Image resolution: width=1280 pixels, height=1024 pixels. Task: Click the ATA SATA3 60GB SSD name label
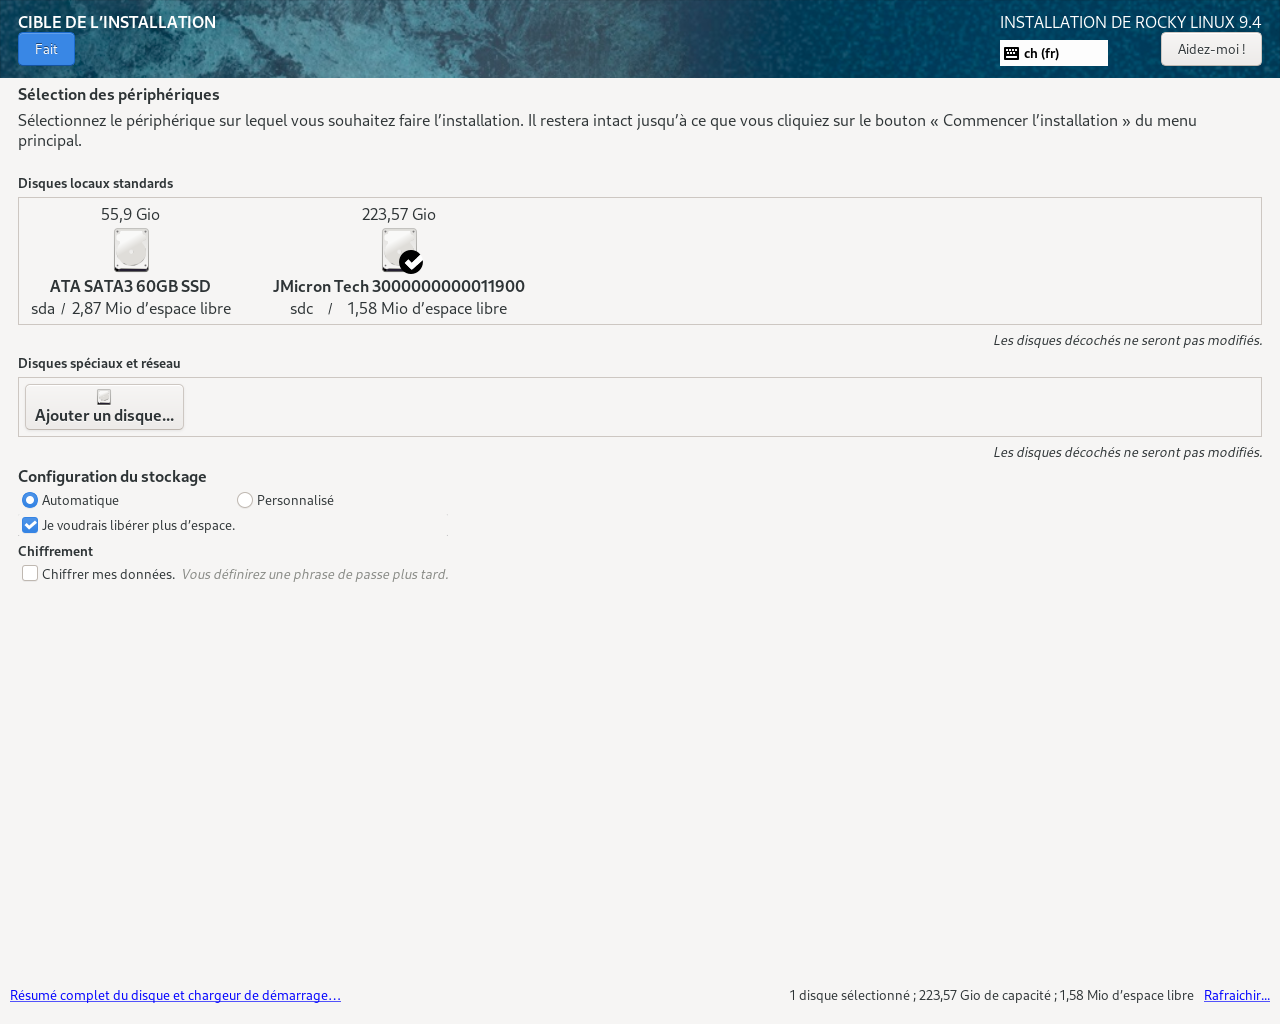[x=130, y=286]
